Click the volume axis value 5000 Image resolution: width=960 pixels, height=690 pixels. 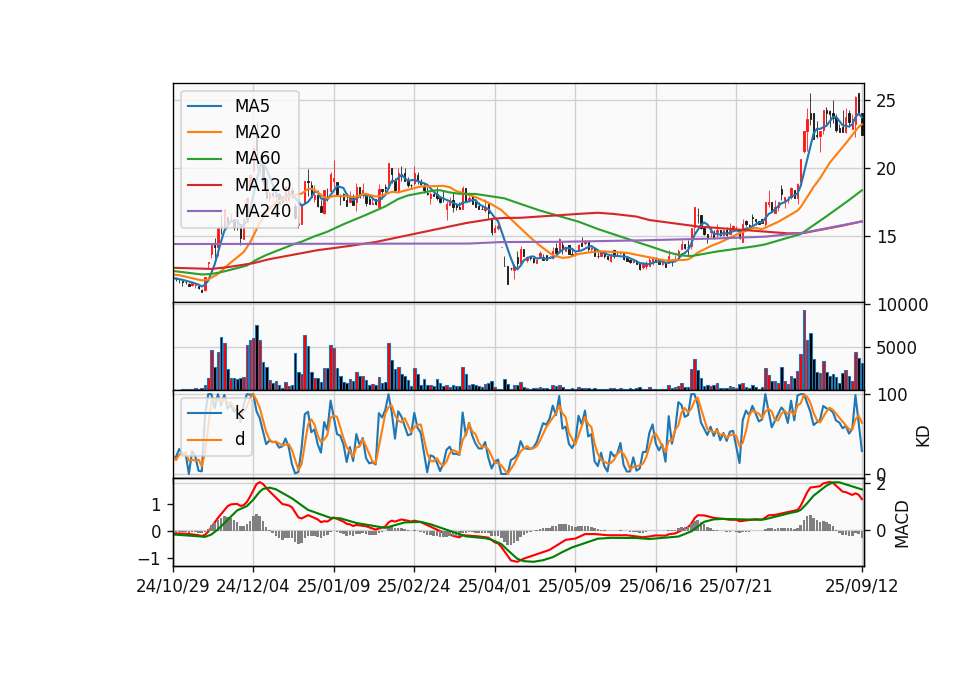coord(897,348)
